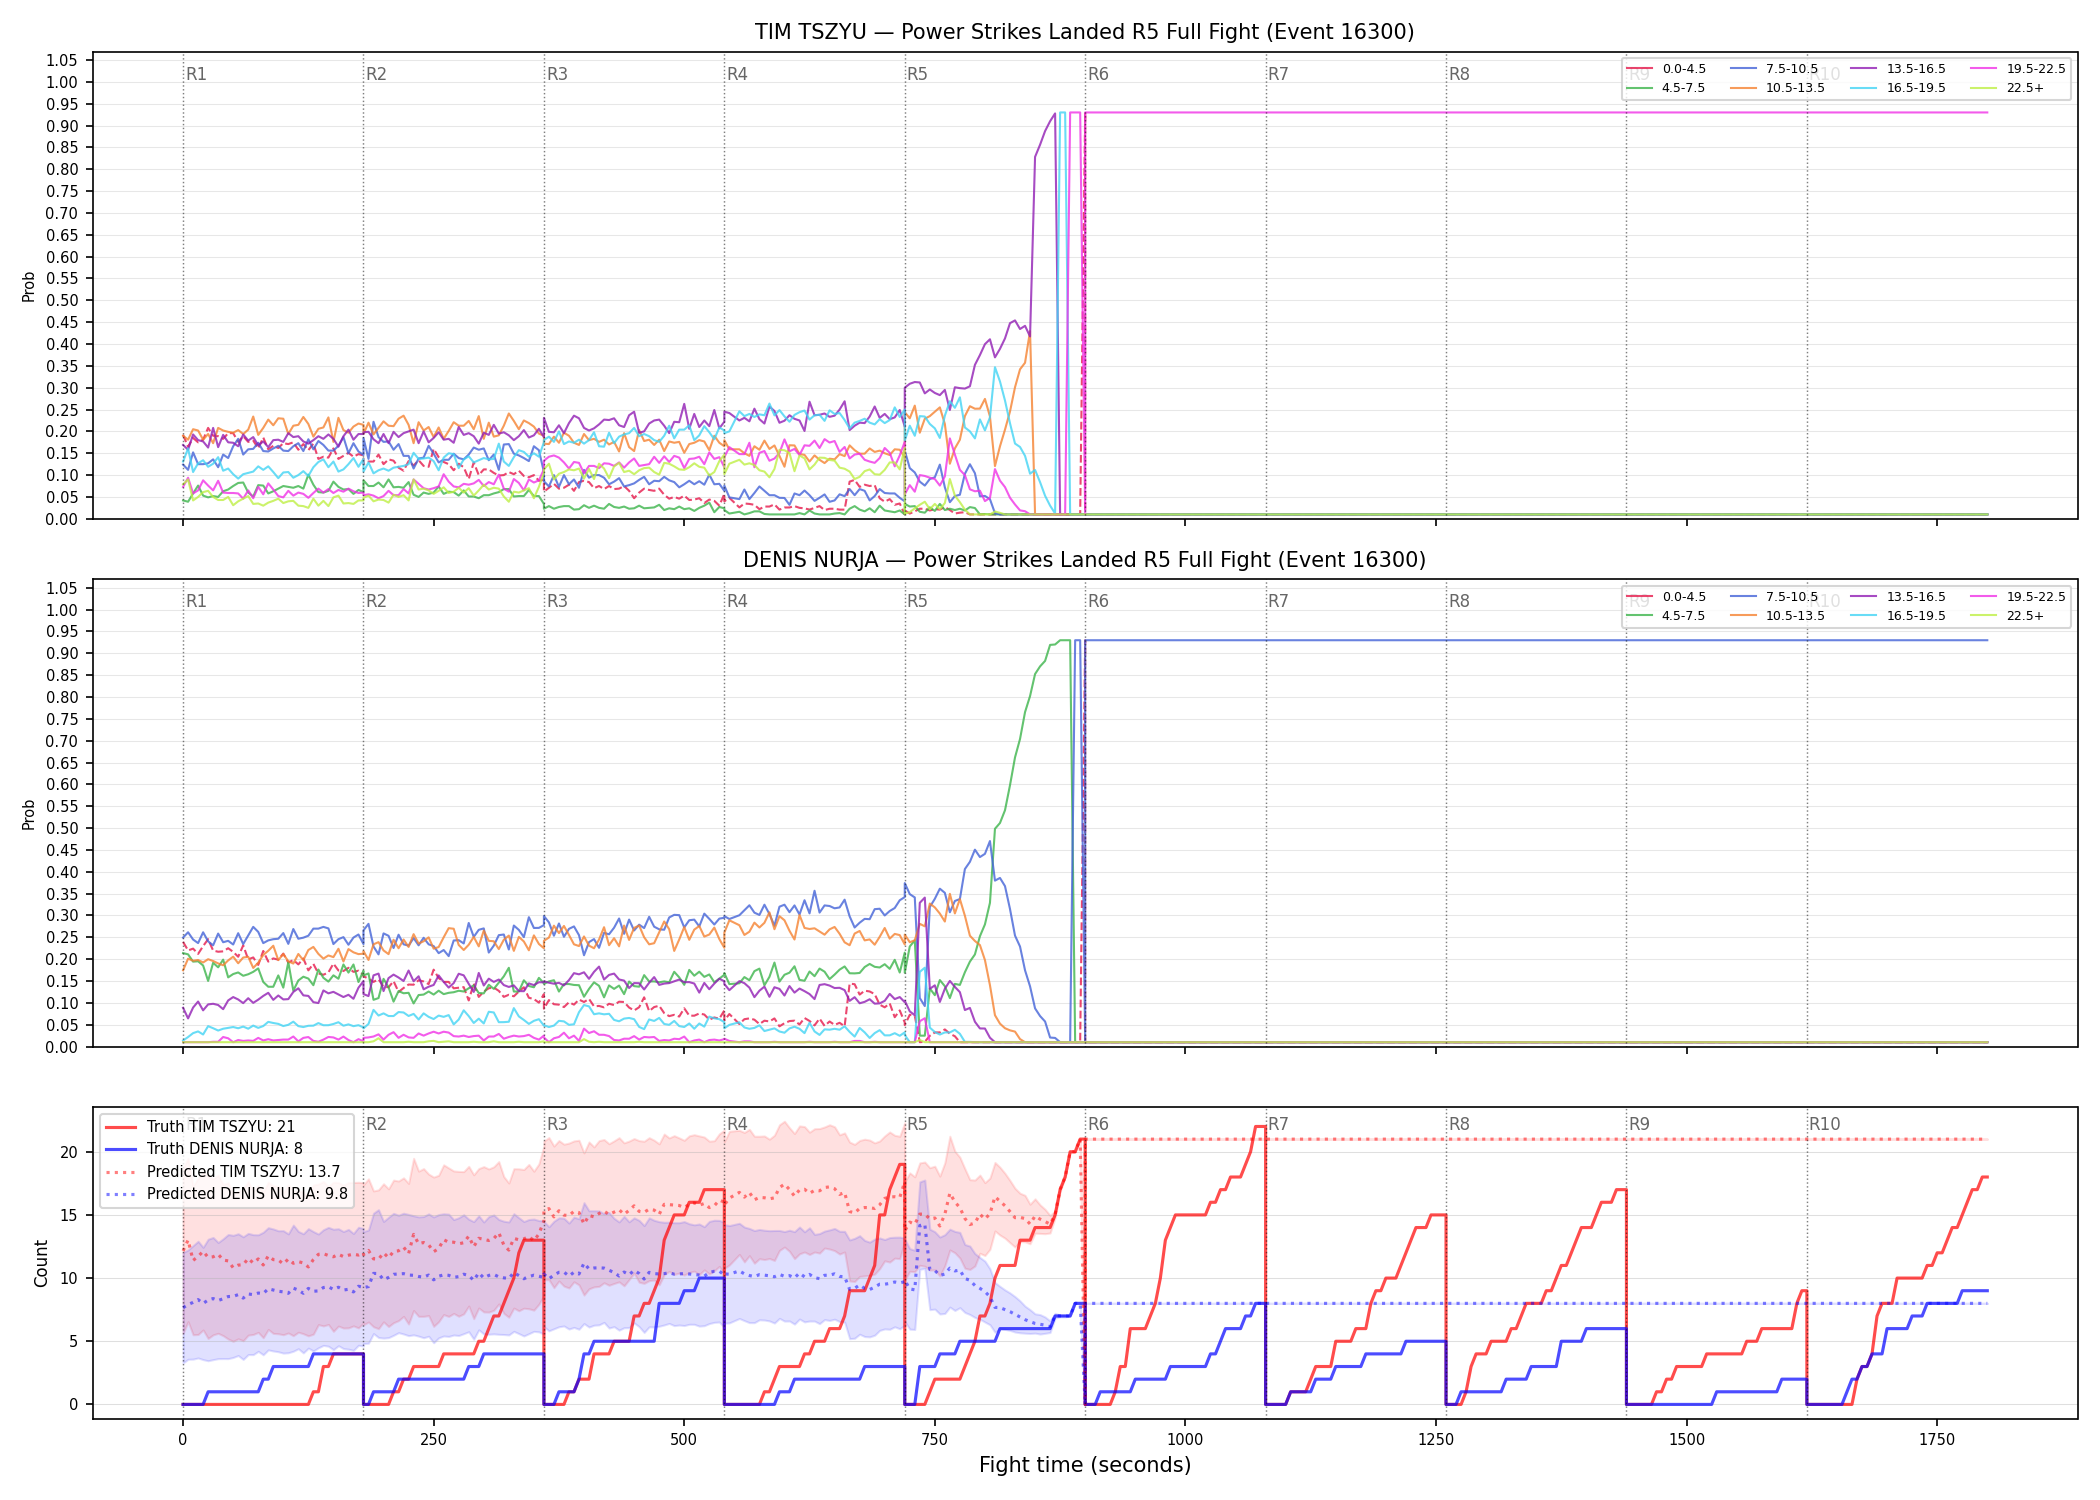Click the "750" tick on the fight time axis
This screenshot has width=2100, height=1500.
tap(935, 1439)
